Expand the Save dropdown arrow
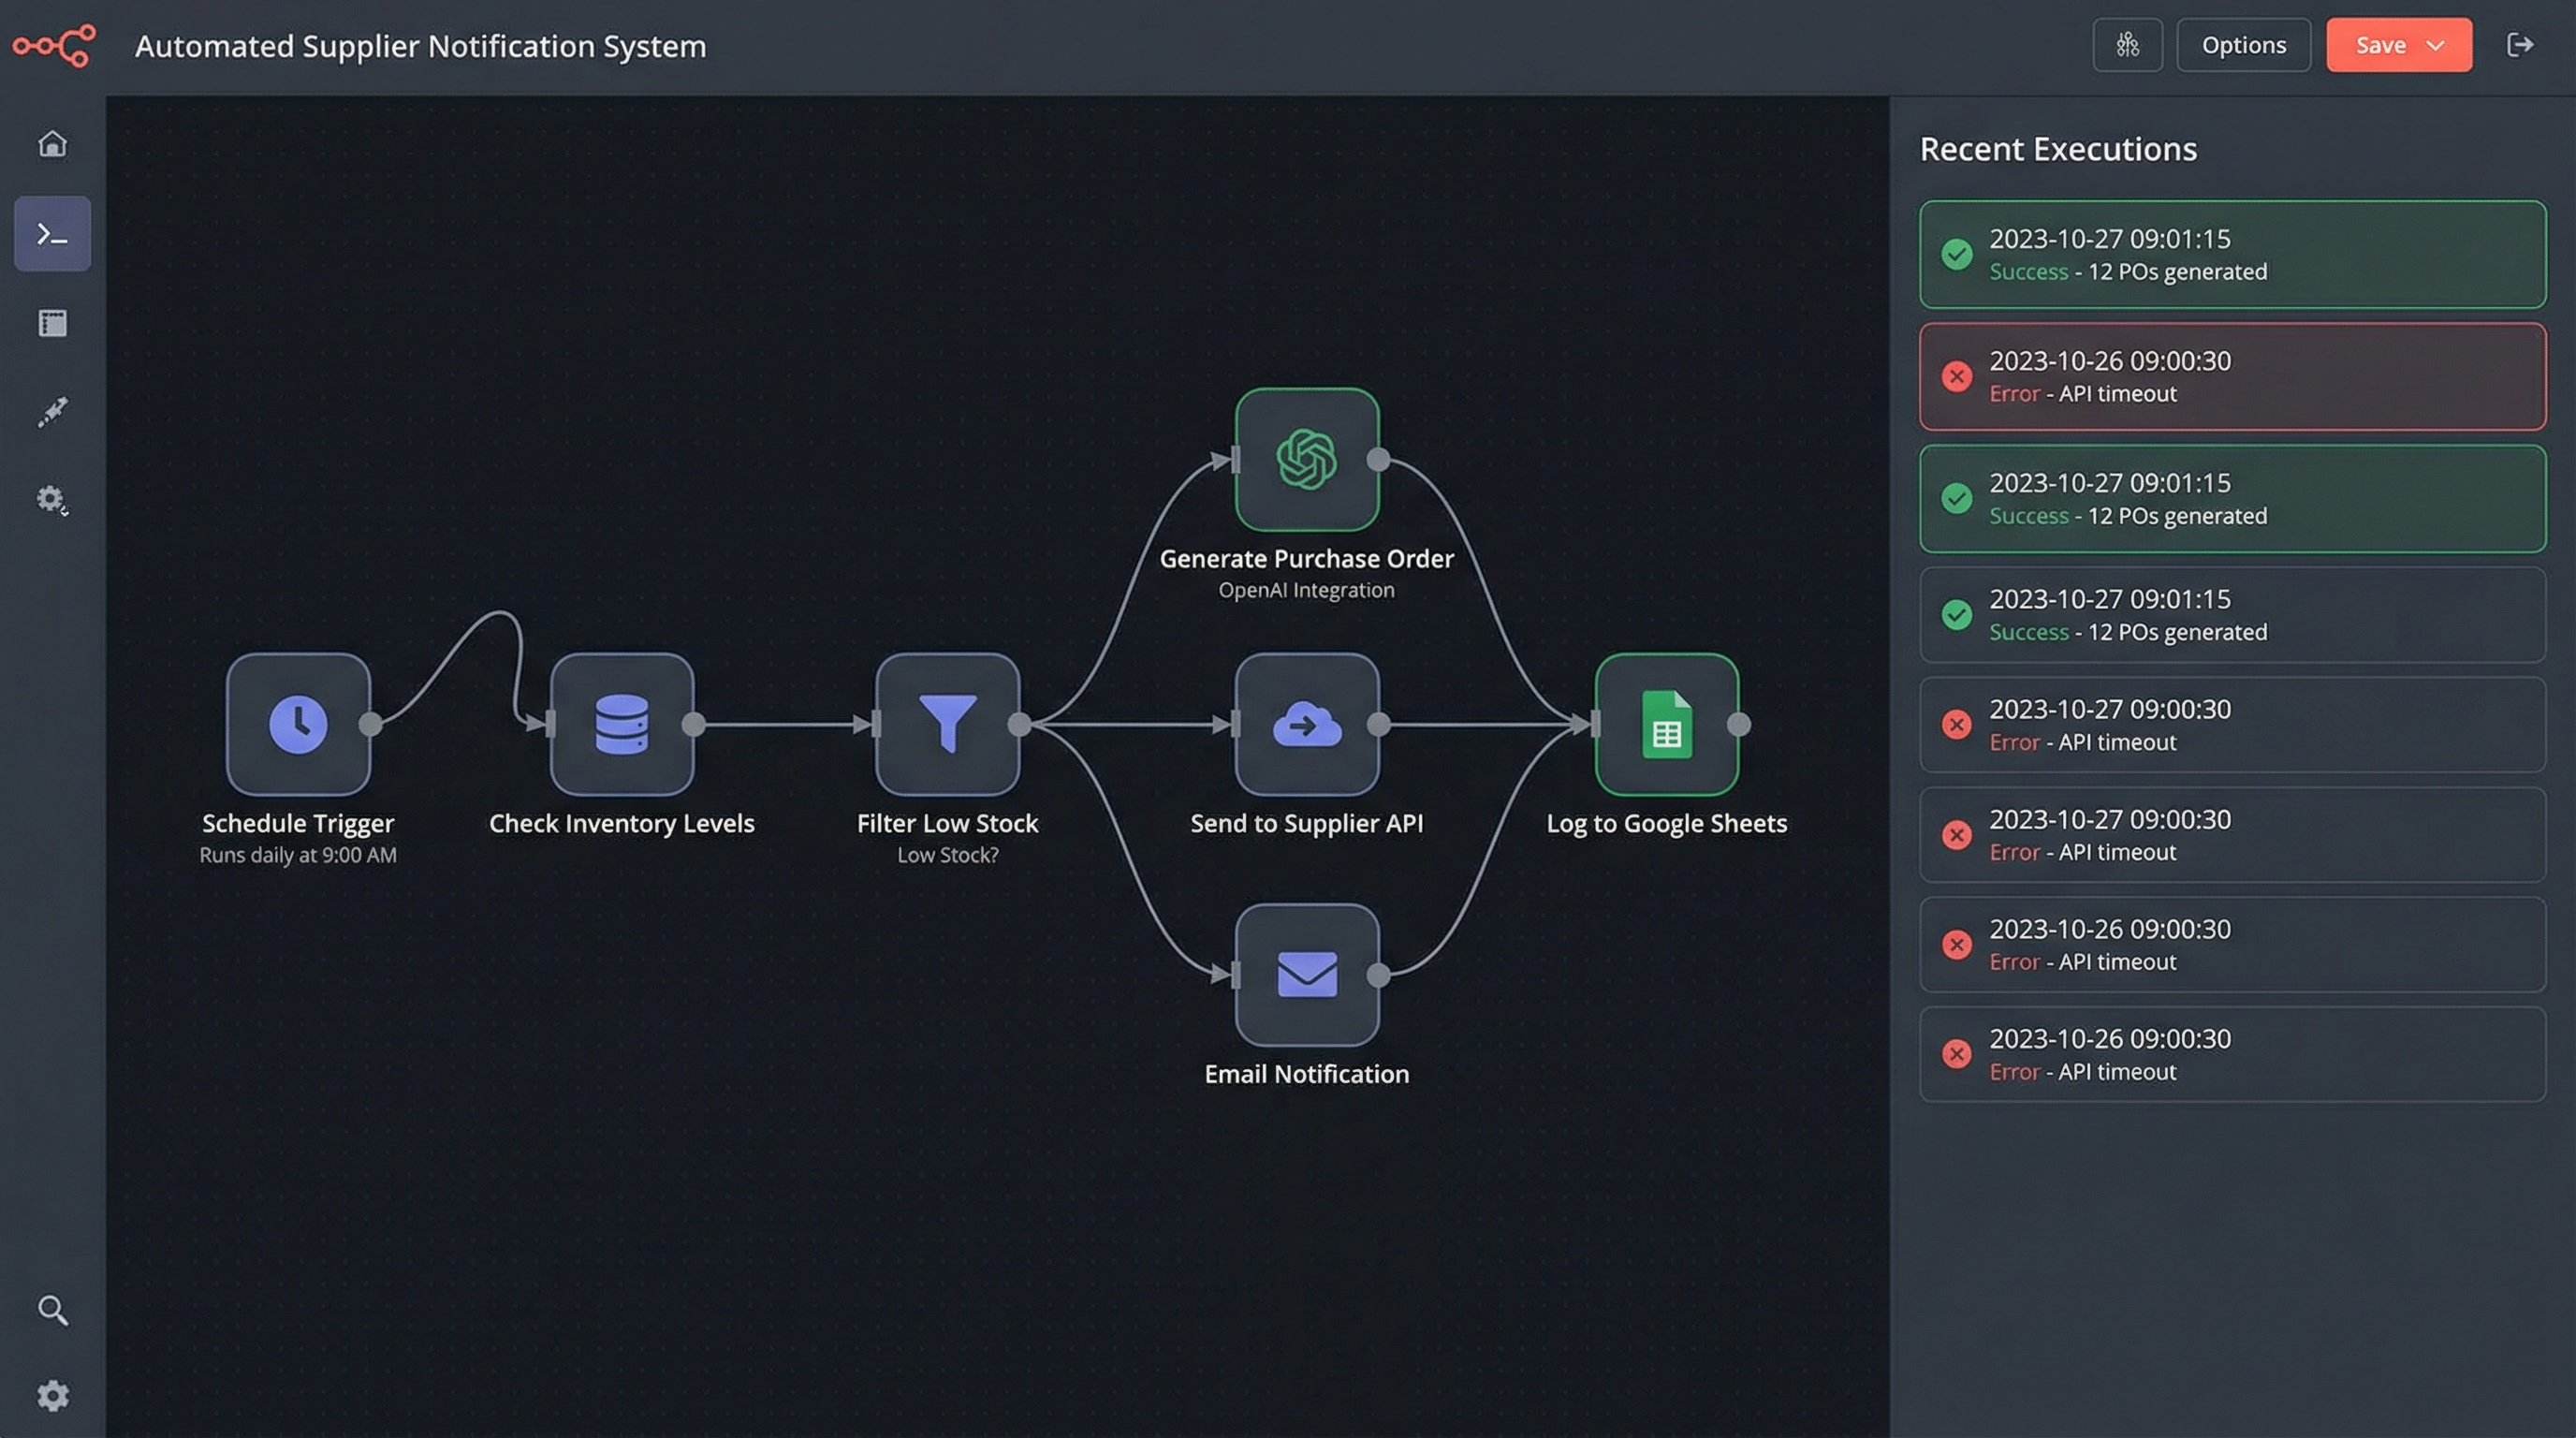 click(2436, 46)
